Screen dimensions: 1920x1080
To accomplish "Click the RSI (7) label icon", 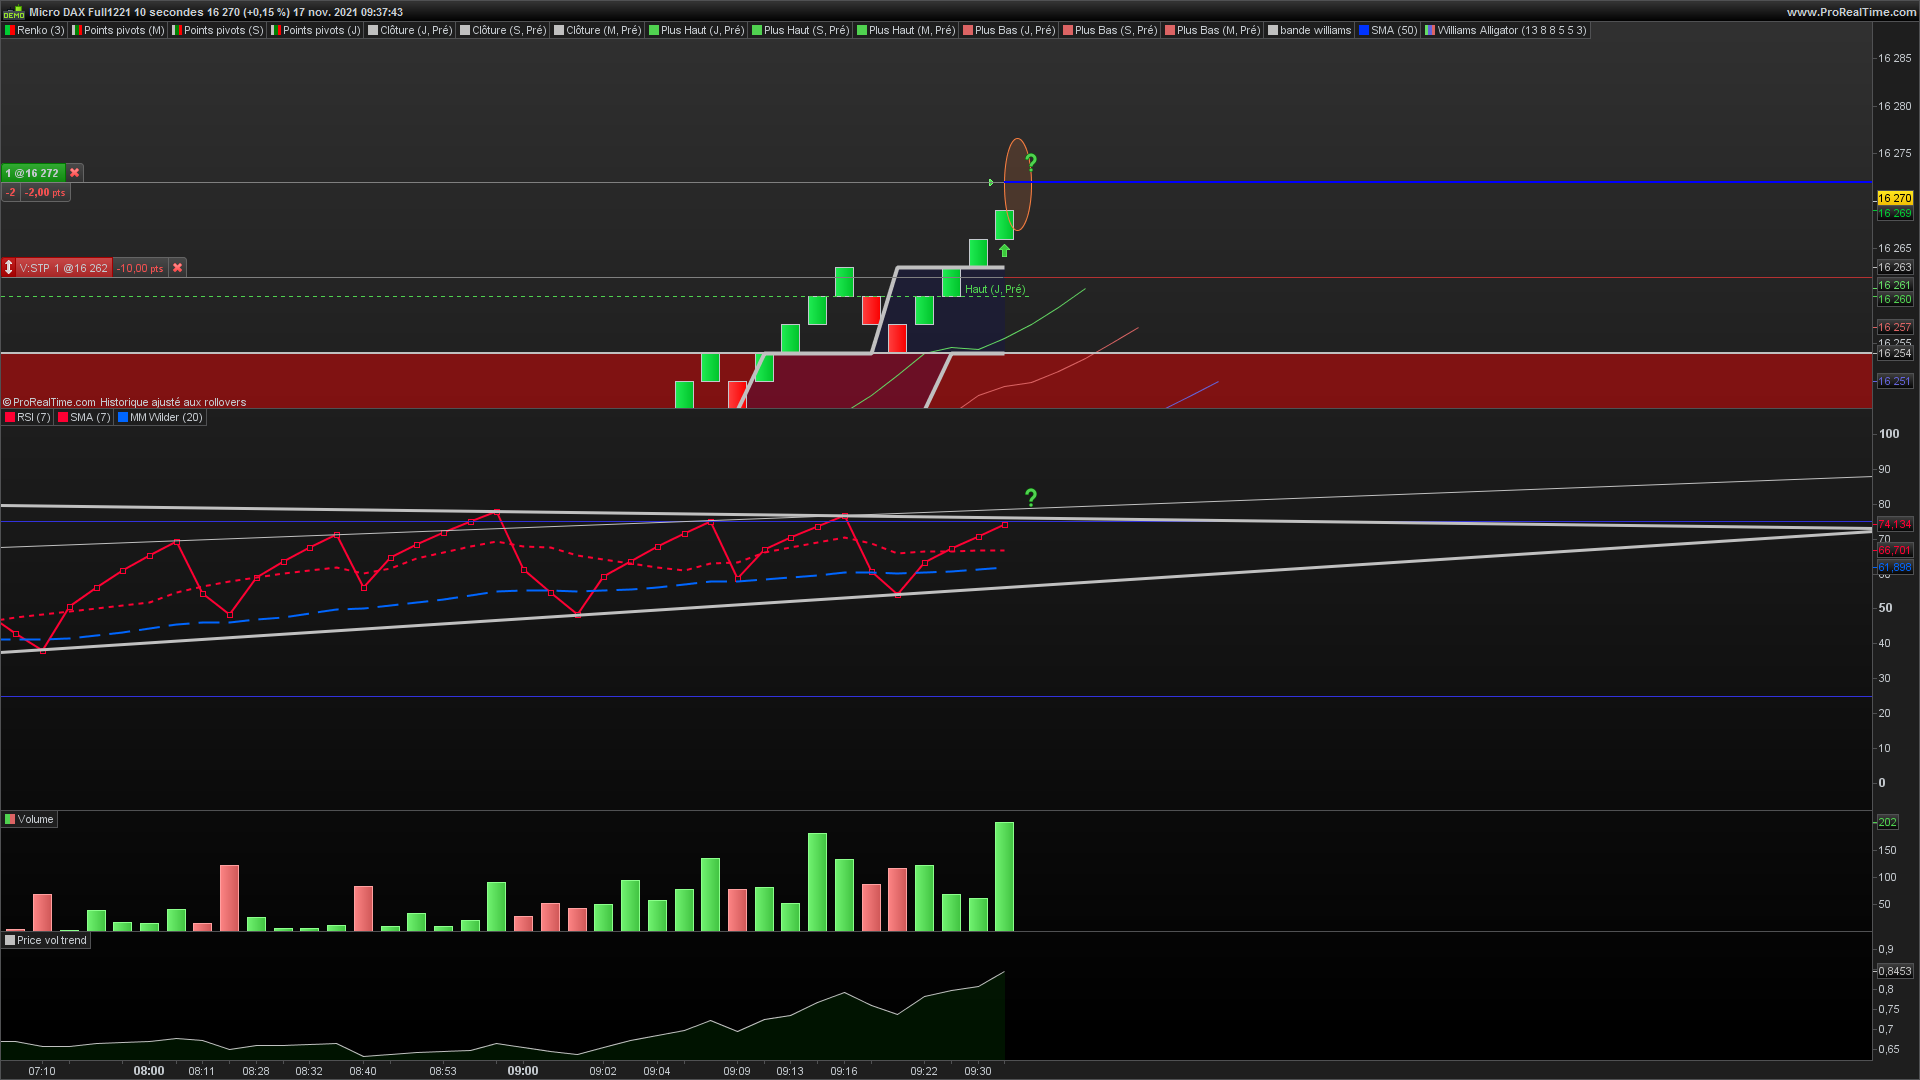I will point(10,418).
